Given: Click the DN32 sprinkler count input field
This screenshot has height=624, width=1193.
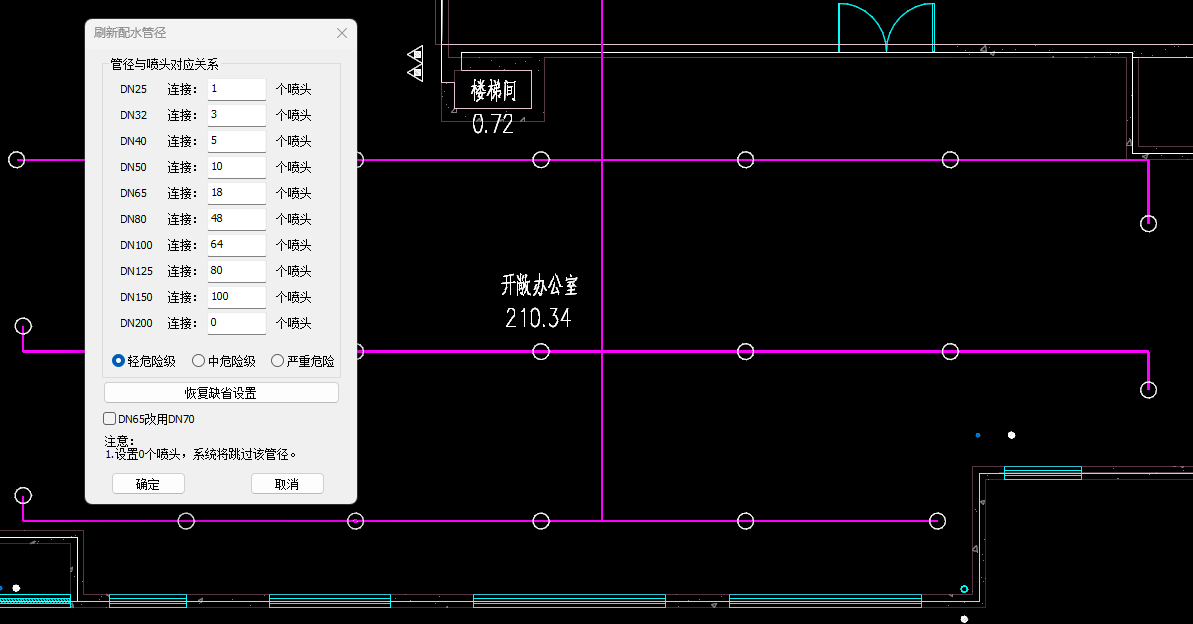Looking at the screenshot, I should (237, 115).
